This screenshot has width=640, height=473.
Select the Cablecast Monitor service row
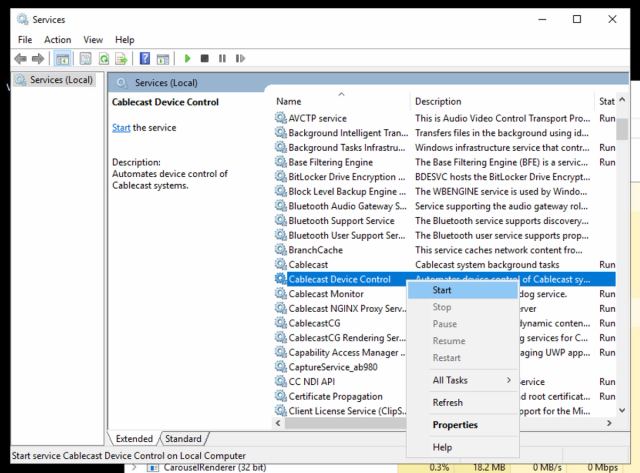(326, 294)
